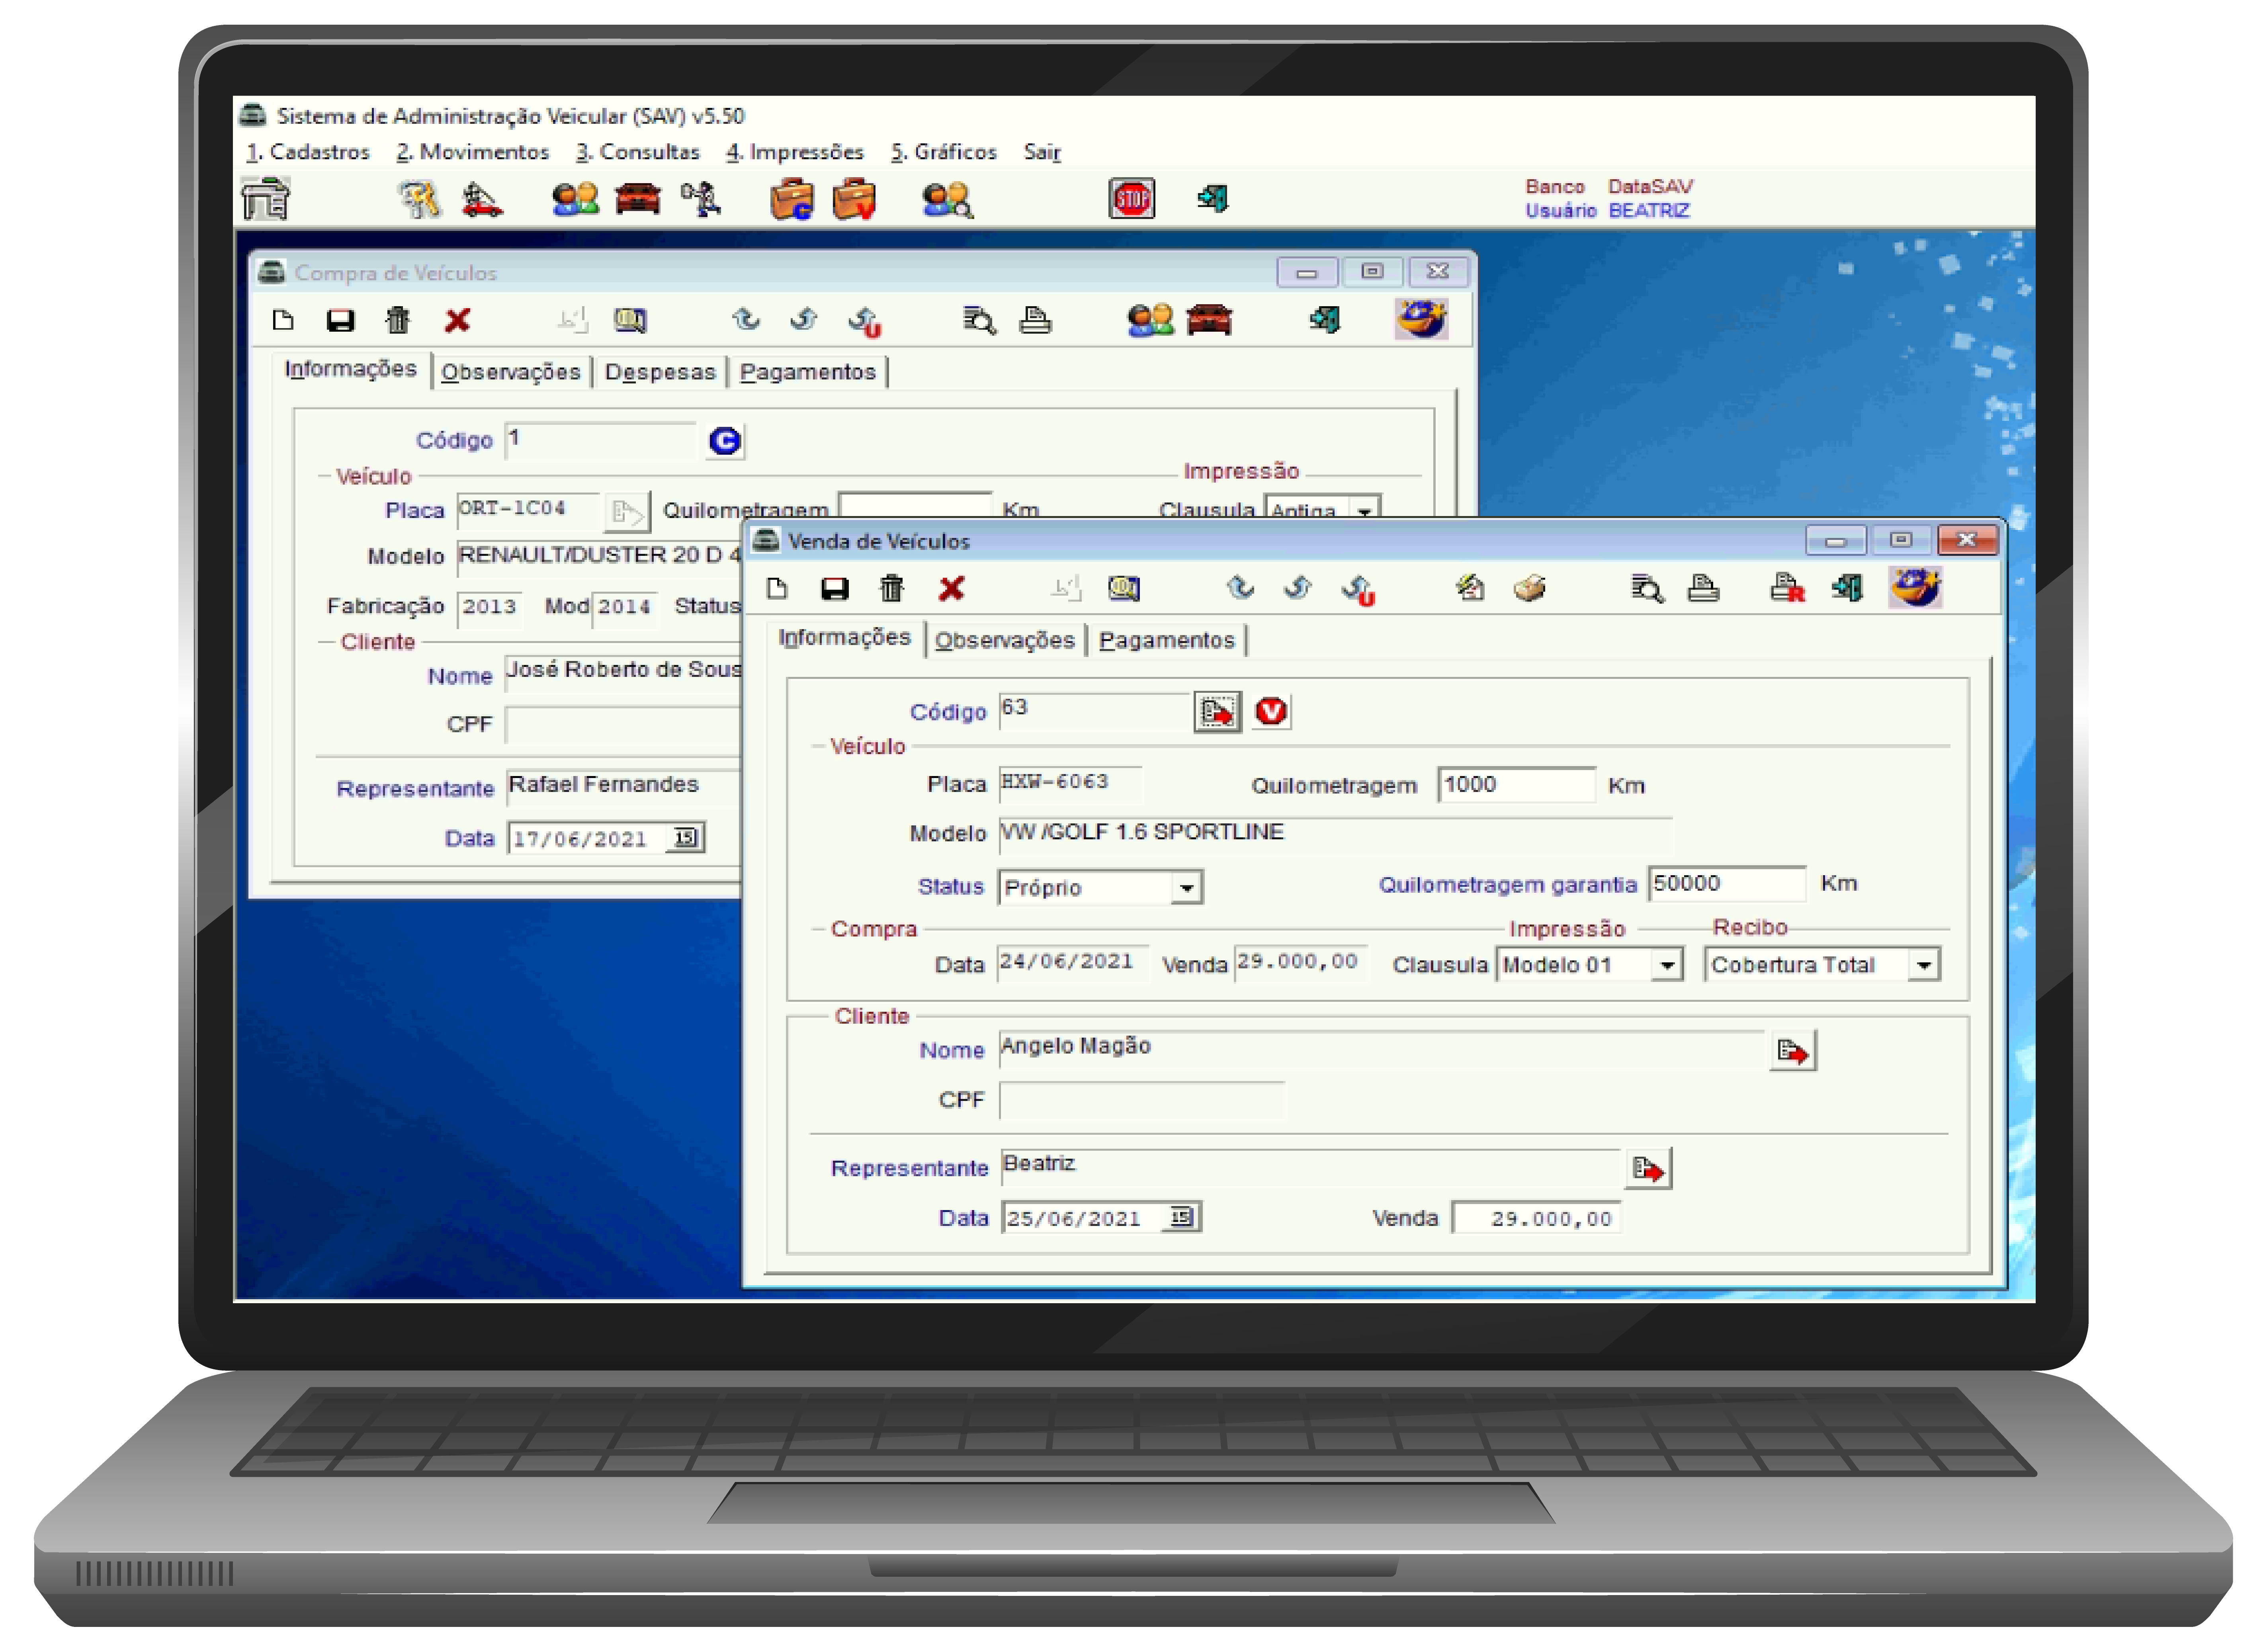
Task: Click the trash icon in Compra de Veículos
Action: (x=398, y=320)
